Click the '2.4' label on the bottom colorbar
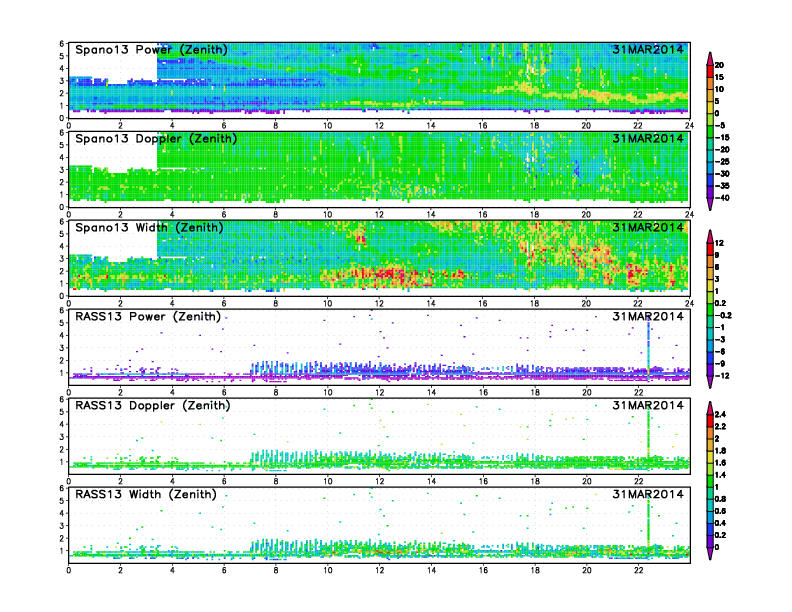Screen dimensions: 792x612 pyautogui.click(x=720, y=414)
